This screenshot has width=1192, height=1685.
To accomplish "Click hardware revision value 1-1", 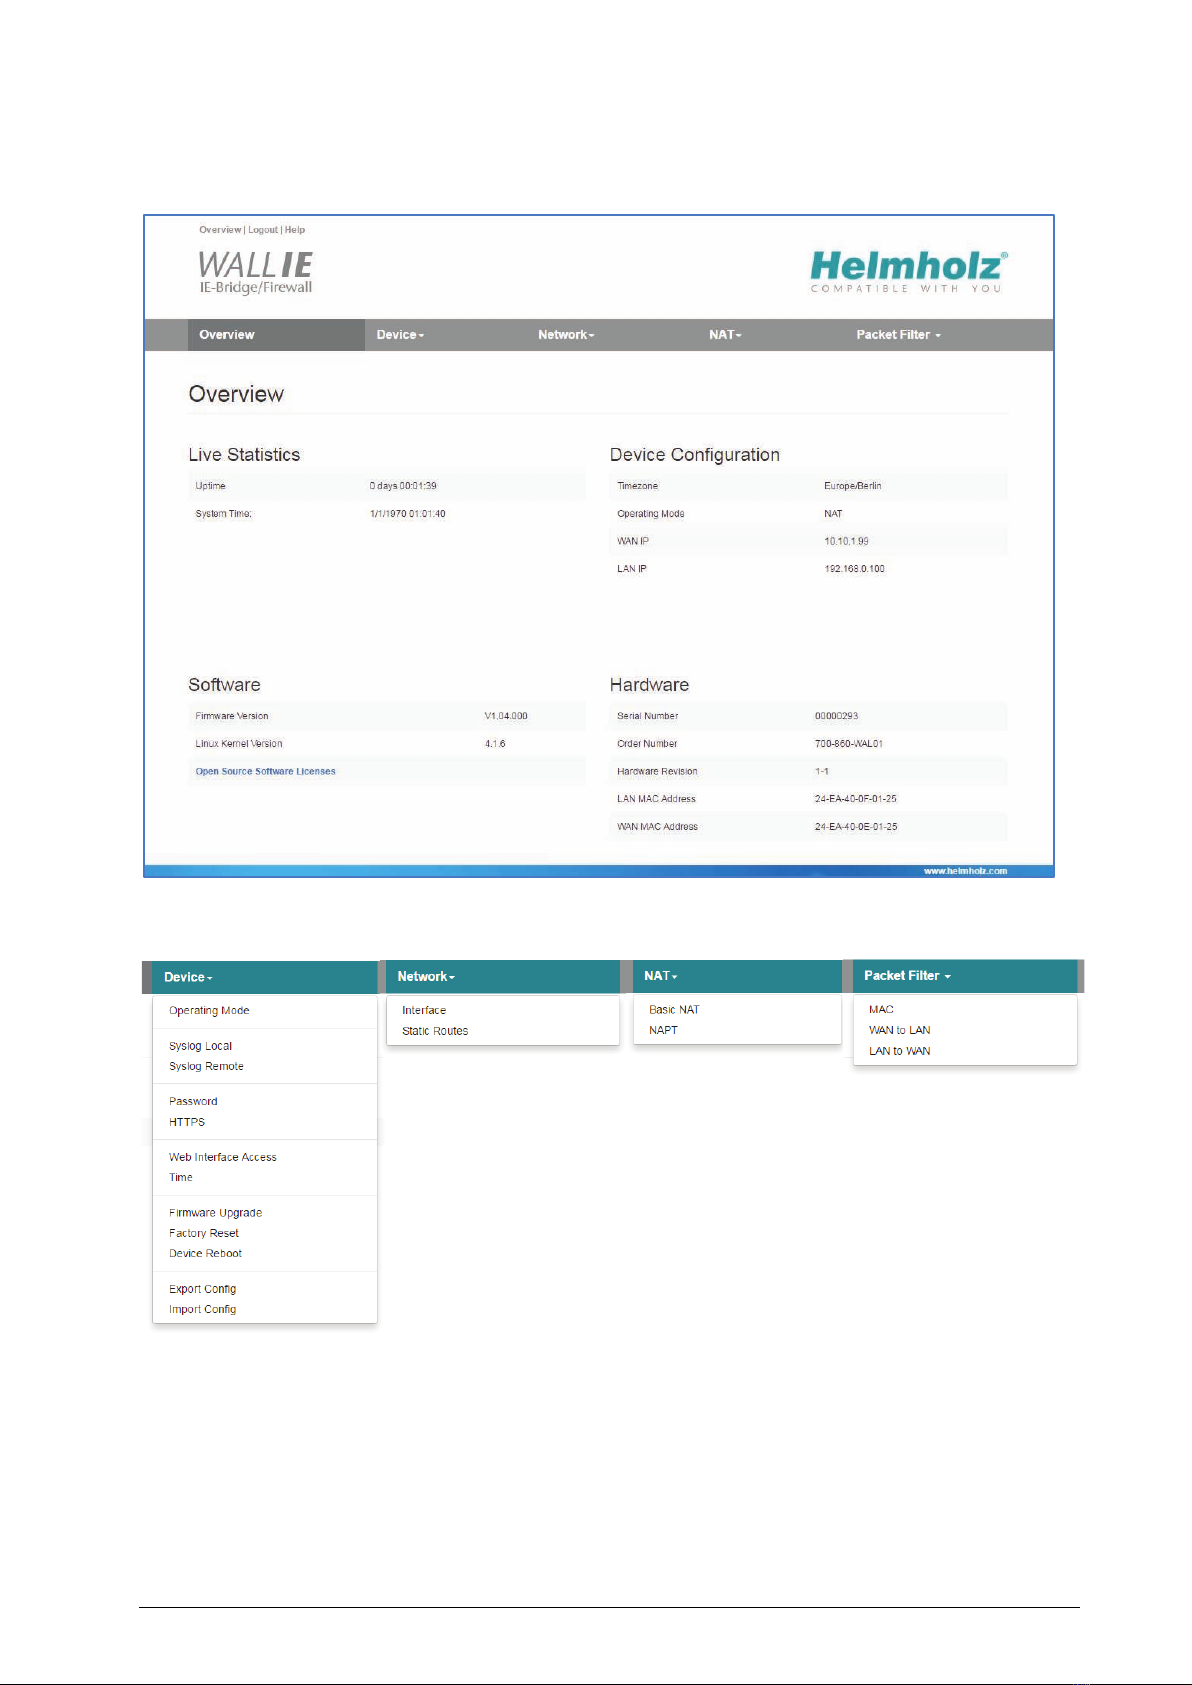I will [x=821, y=772].
